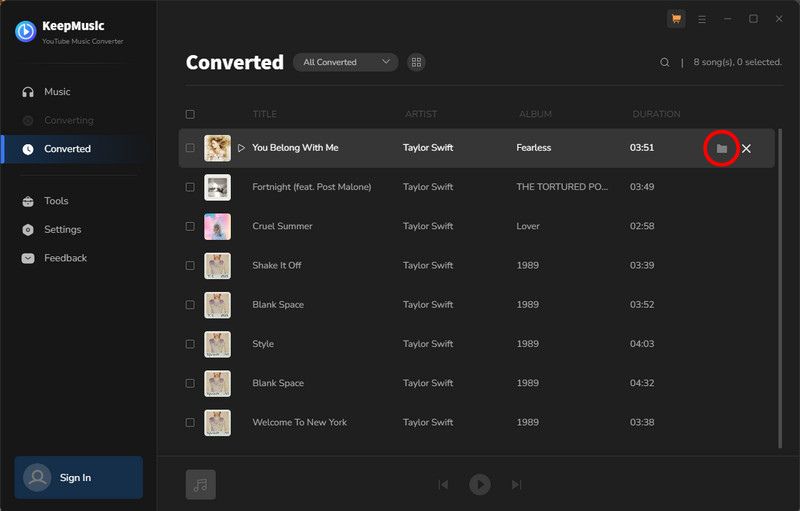
Task: Click vertical scrollbar of song list
Action: click(780, 289)
